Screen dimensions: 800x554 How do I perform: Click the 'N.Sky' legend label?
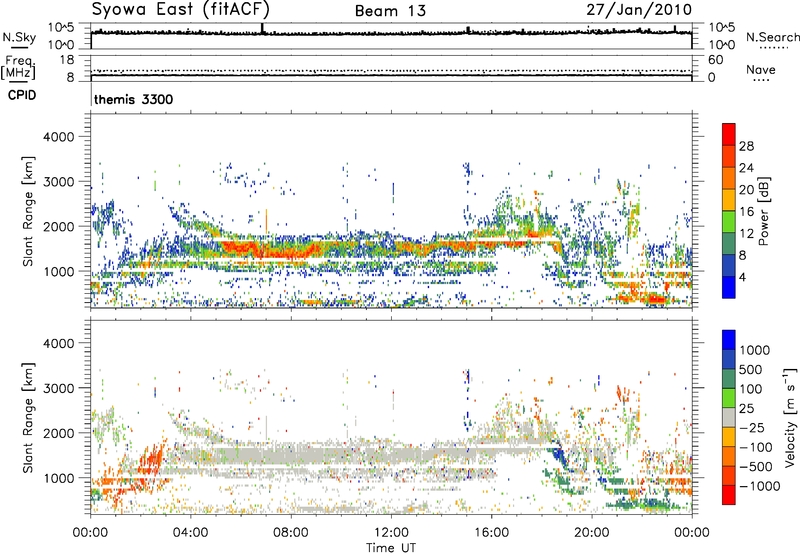(19, 37)
